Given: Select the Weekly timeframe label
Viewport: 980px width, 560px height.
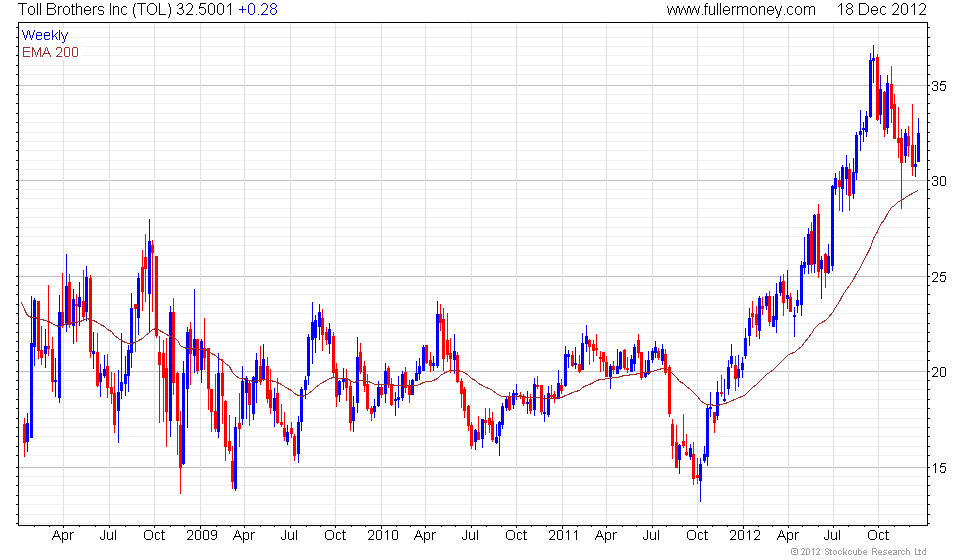Looking at the screenshot, I should pos(44,36).
